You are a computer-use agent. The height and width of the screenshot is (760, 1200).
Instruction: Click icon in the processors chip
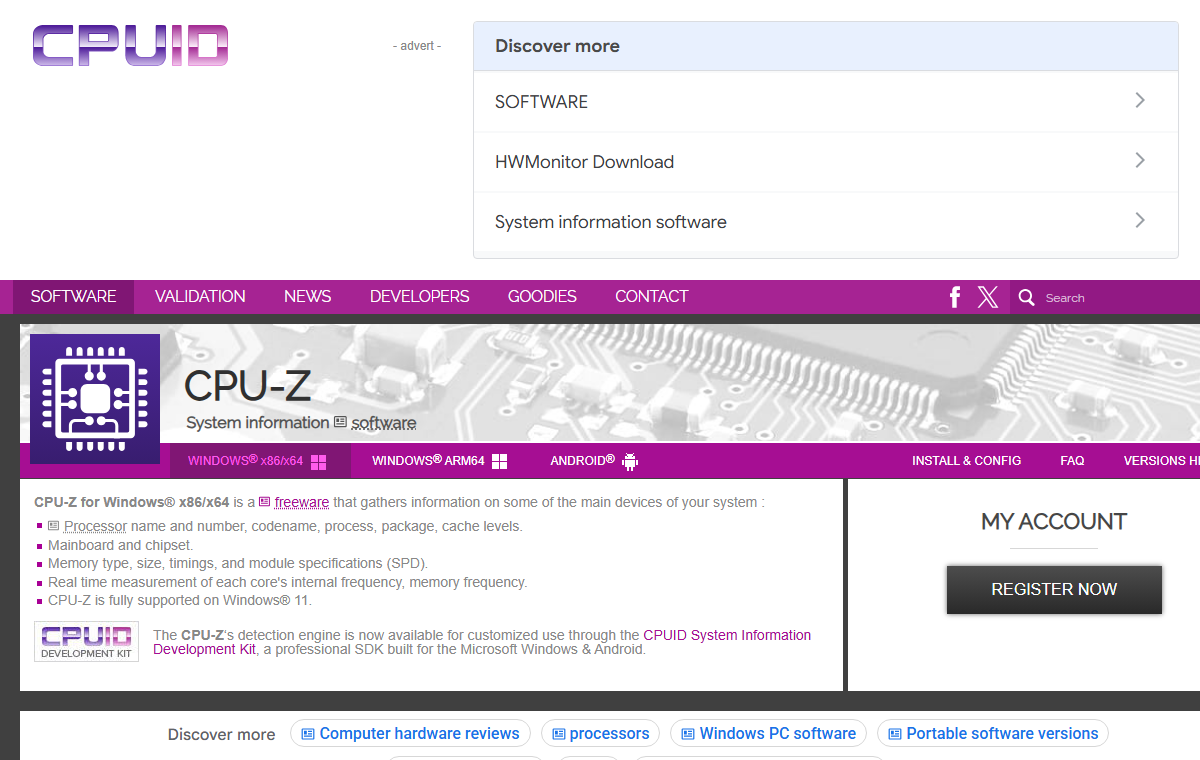click(559, 734)
